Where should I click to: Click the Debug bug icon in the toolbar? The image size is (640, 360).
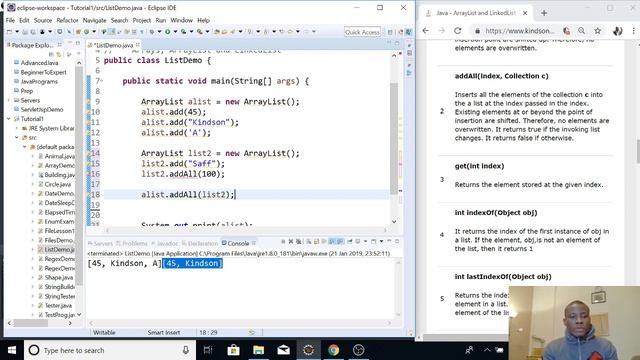(x=152, y=31)
